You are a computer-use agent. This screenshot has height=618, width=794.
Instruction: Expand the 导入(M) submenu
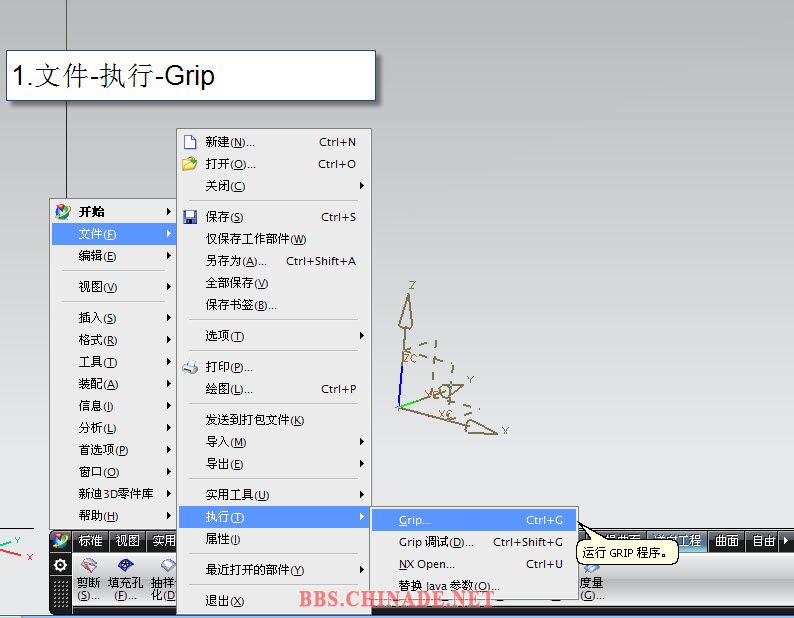pos(273,442)
